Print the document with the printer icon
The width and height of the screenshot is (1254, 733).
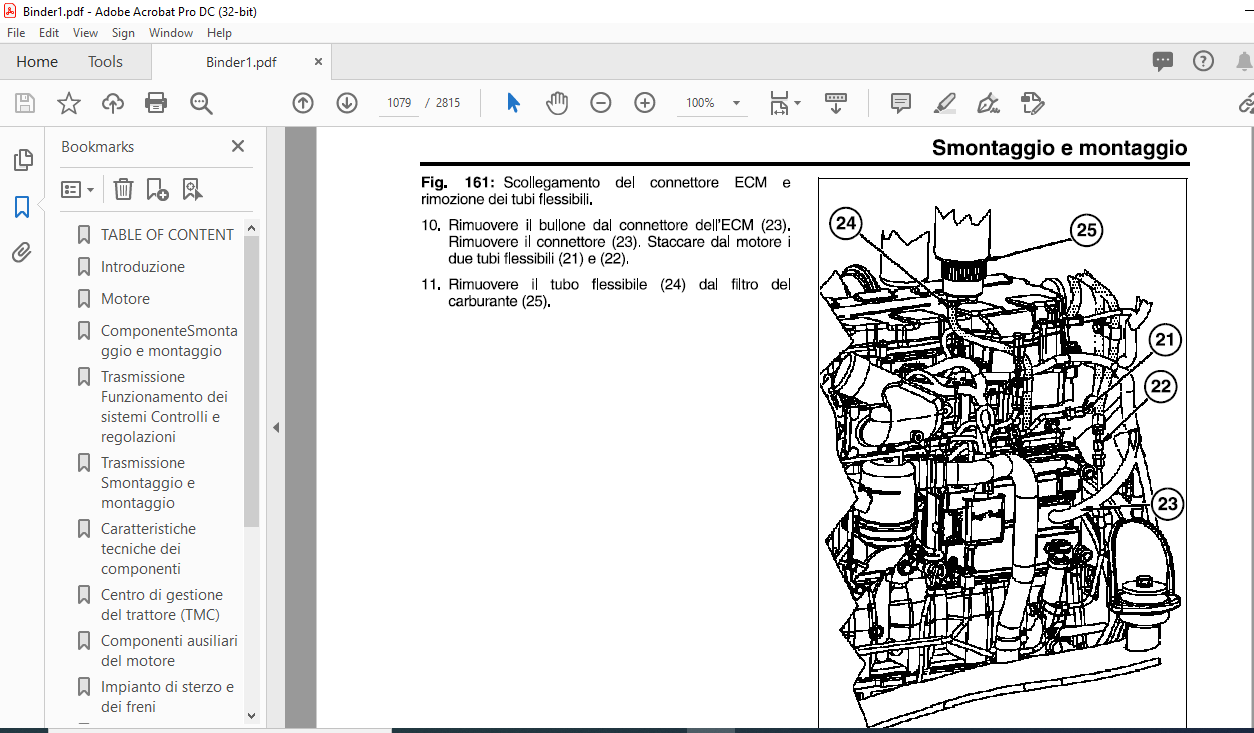[156, 103]
